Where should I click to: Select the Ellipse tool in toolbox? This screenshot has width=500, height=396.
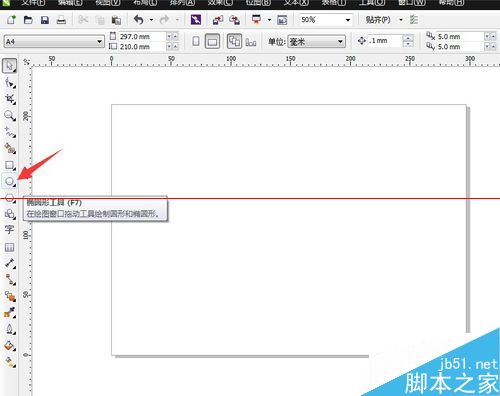pyautogui.click(x=10, y=182)
